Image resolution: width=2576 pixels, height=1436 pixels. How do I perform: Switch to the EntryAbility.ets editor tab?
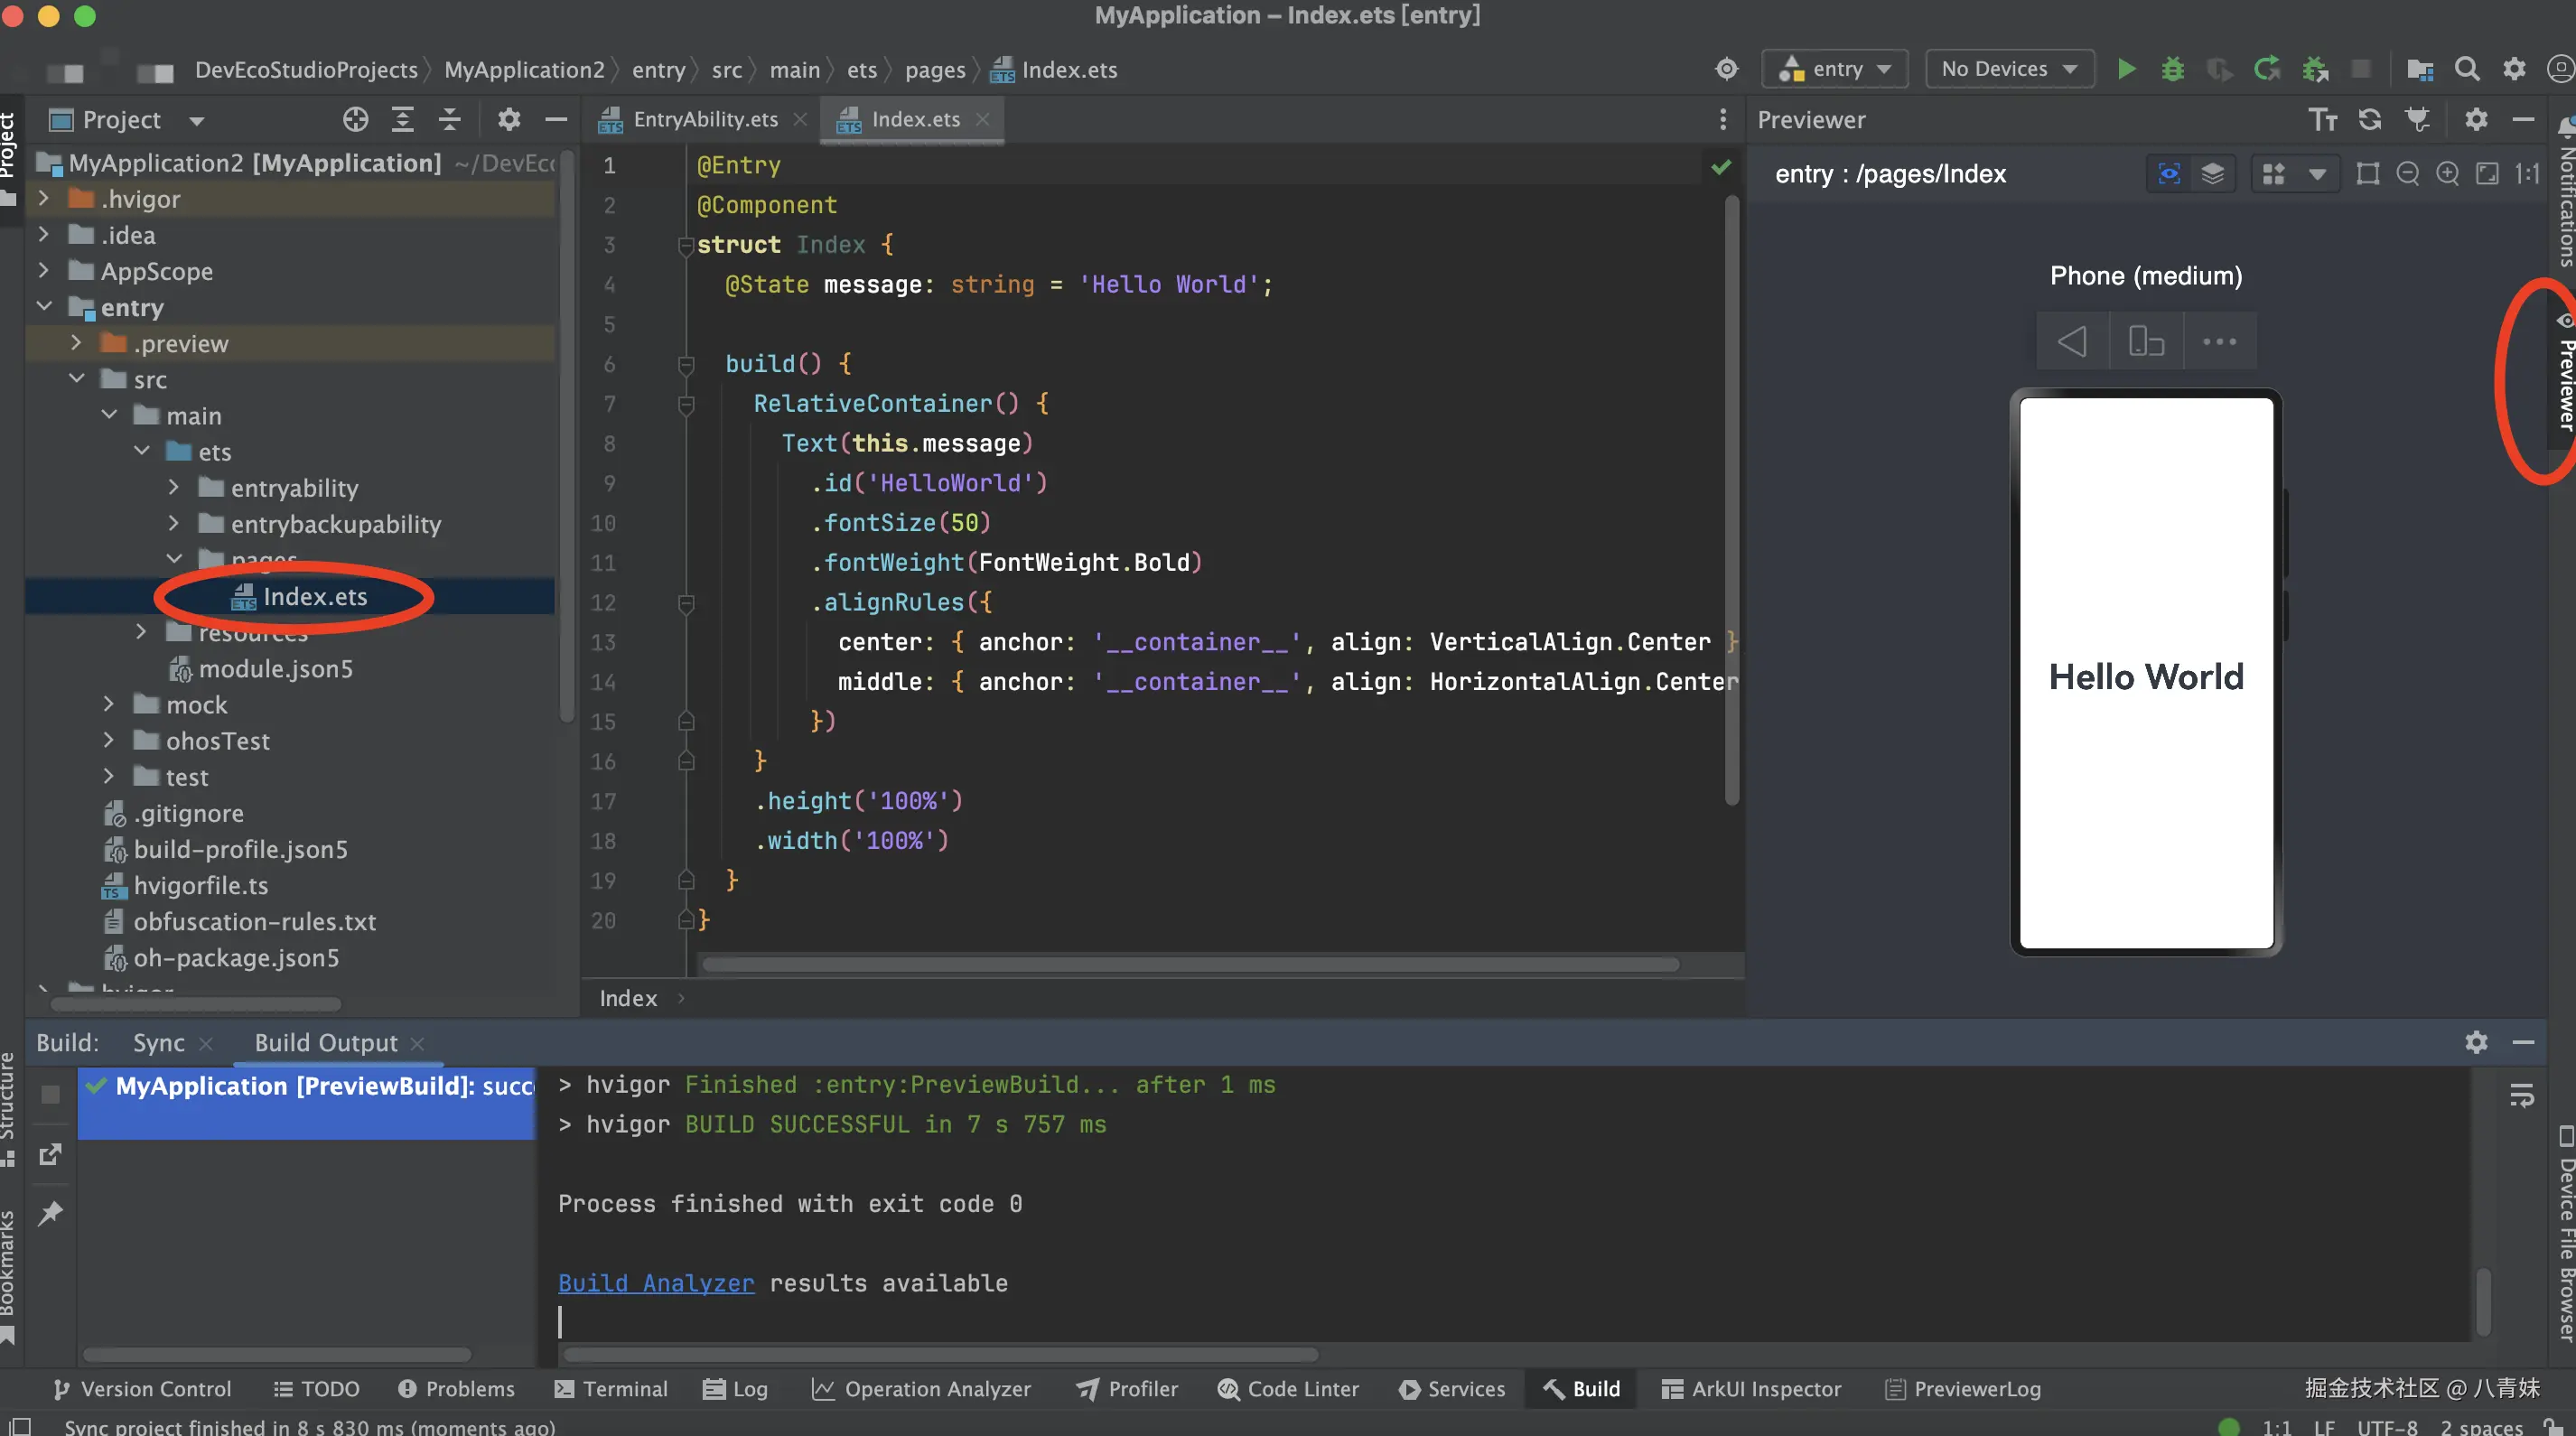point(704,120)
